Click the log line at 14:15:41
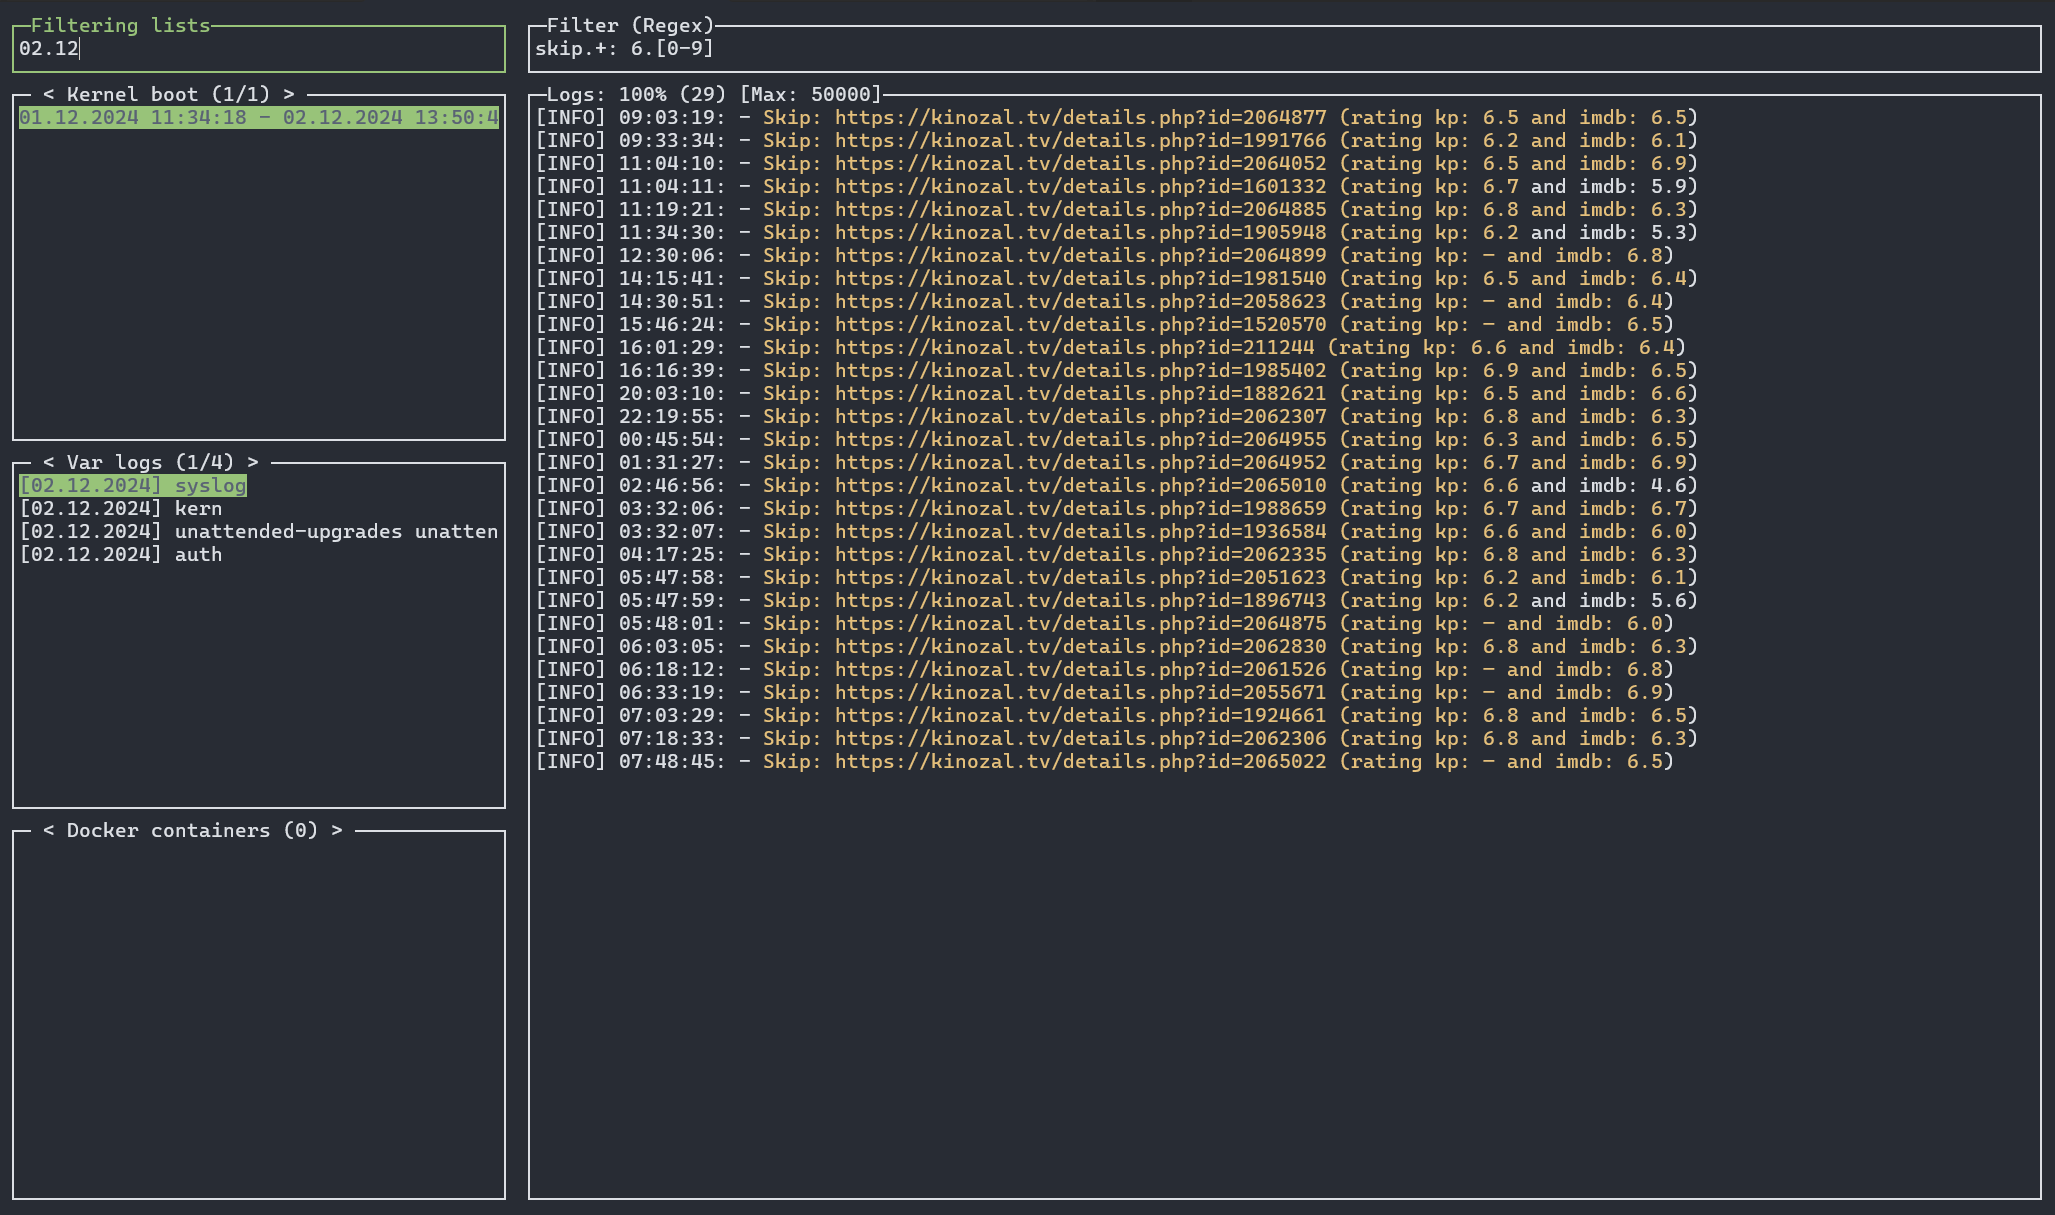 (x=1117, y=279)
